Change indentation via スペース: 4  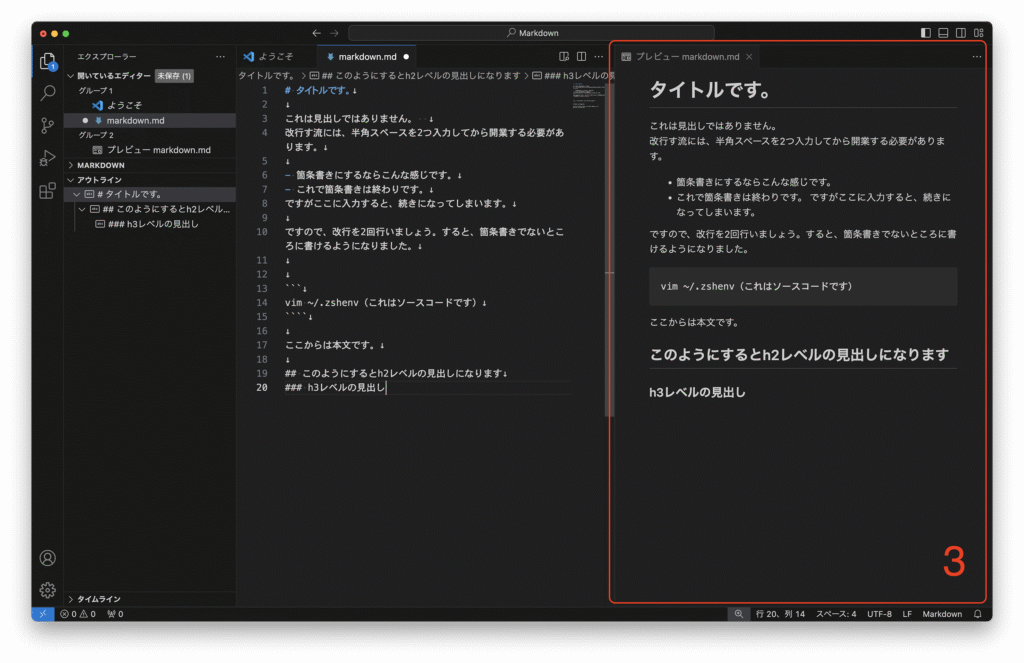pyautogui.click(x=835, y=614)
